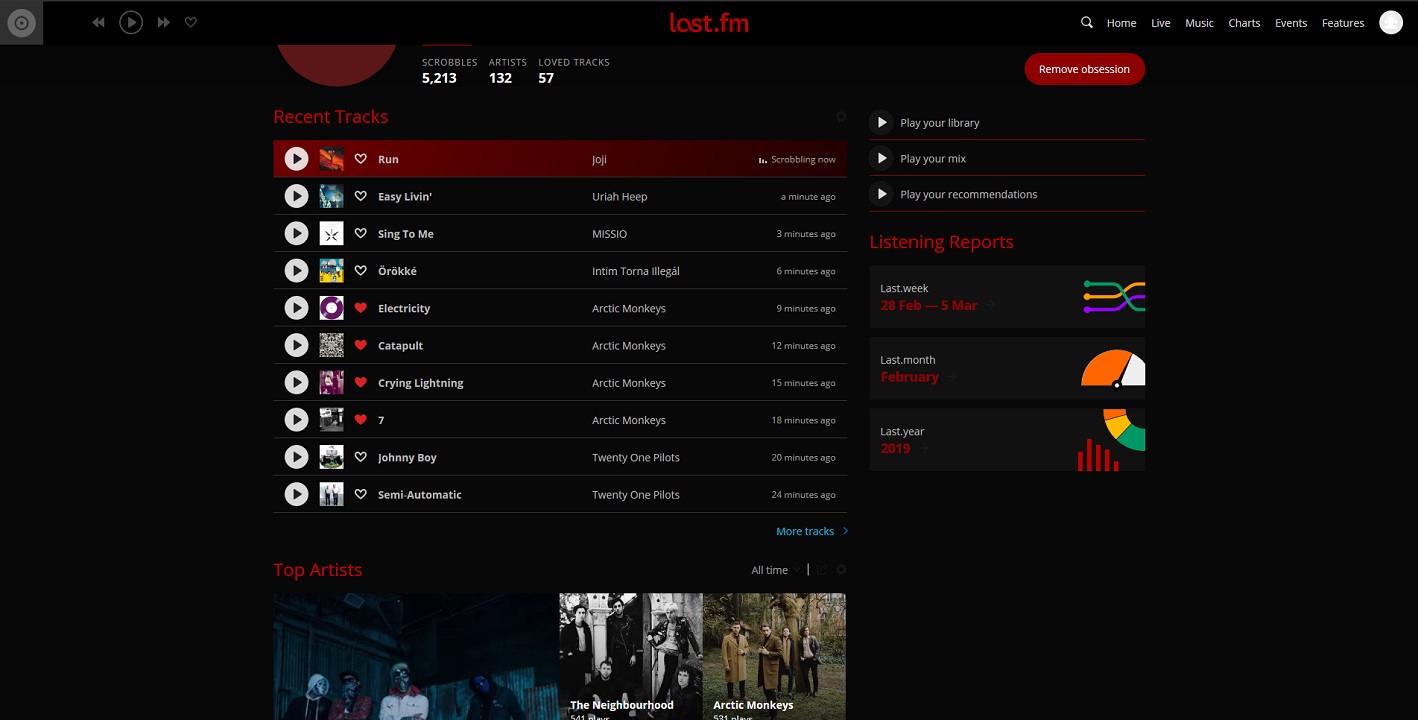Image resolution: width=1418 pixels, height=720 pixels.
Task: Love the currently playing track in the player bar
Action: 191,21
